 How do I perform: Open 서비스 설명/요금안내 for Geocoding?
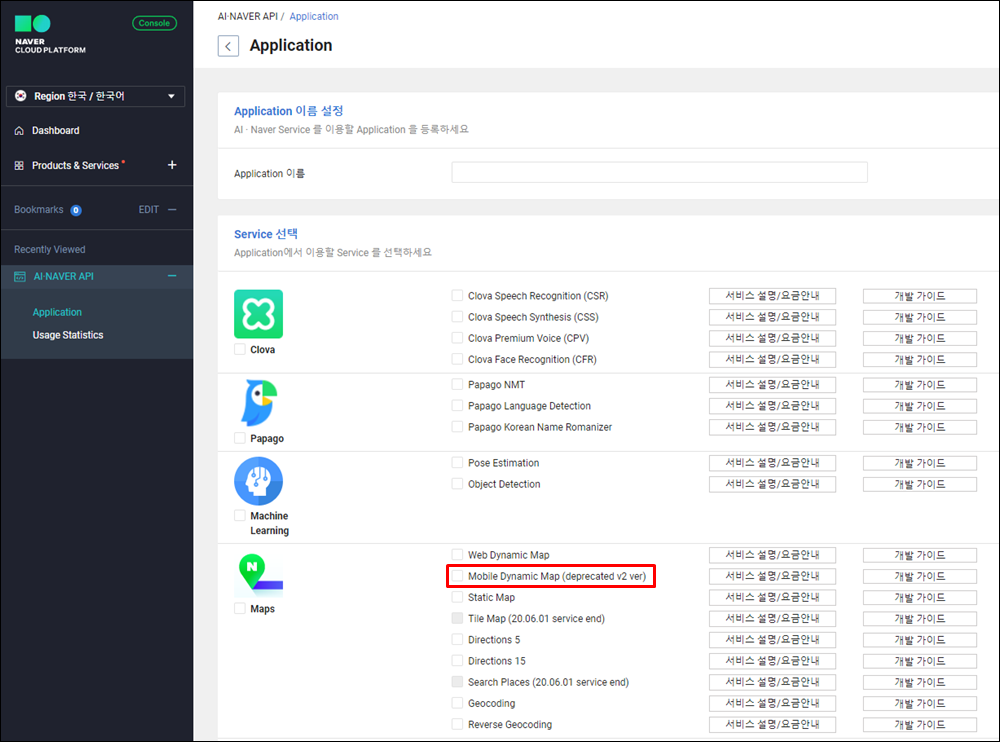[x=772, y=704]
